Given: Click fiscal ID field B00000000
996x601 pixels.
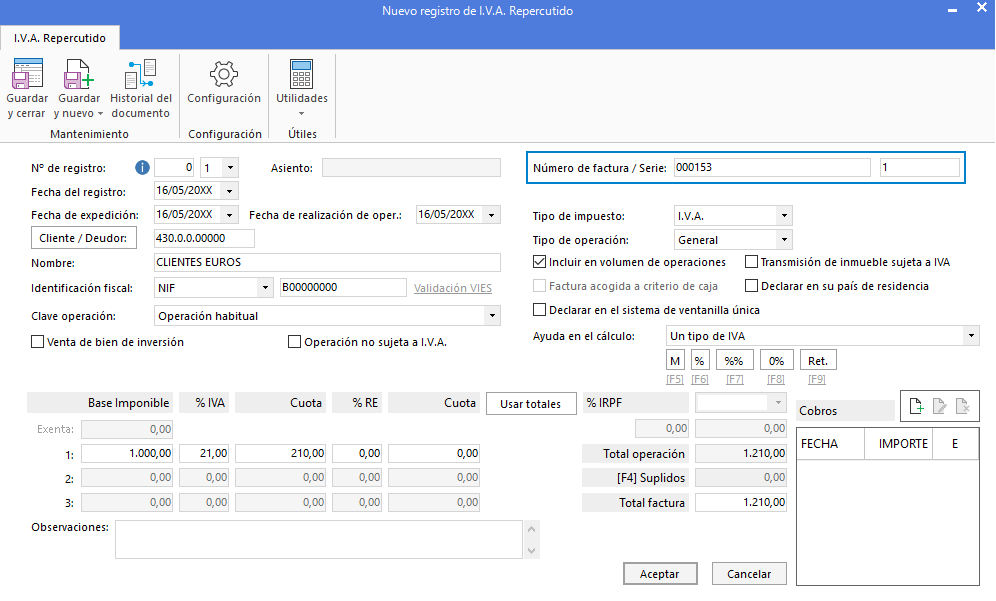Looking at the screenshot, I should [x=343, y=287].
